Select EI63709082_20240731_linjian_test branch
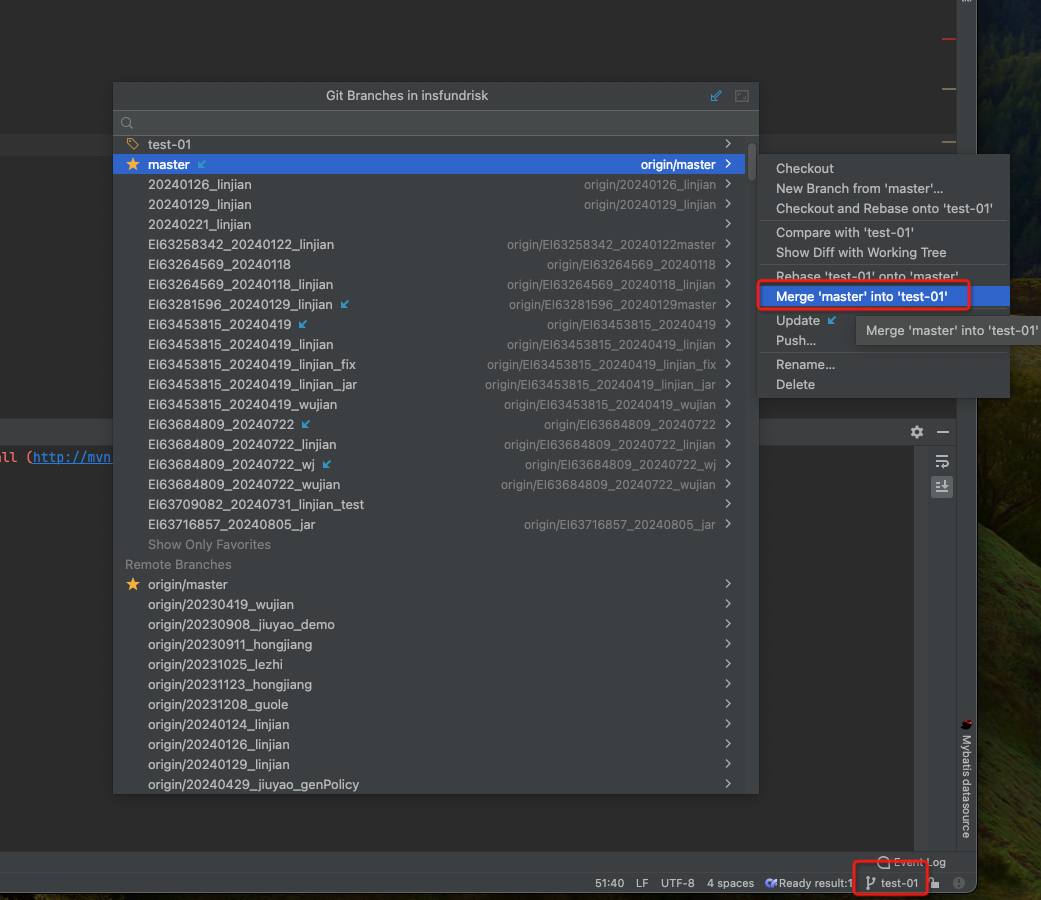Viewport: 1041px width, 900px height. click(x=429, y=504)
